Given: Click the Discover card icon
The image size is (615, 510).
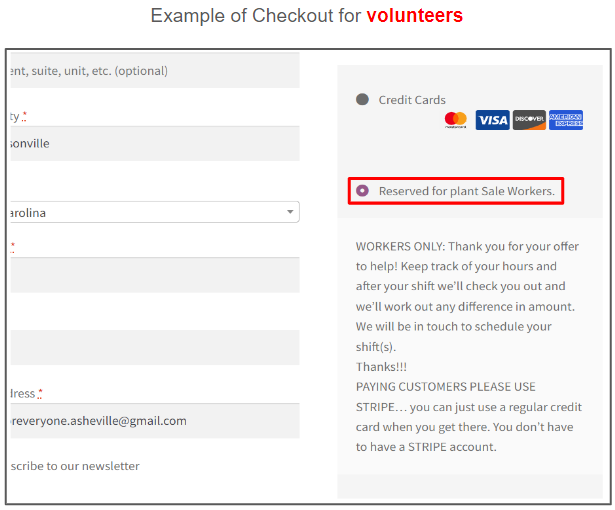Looking at the screenshot, I should click(x=529, y=120).
